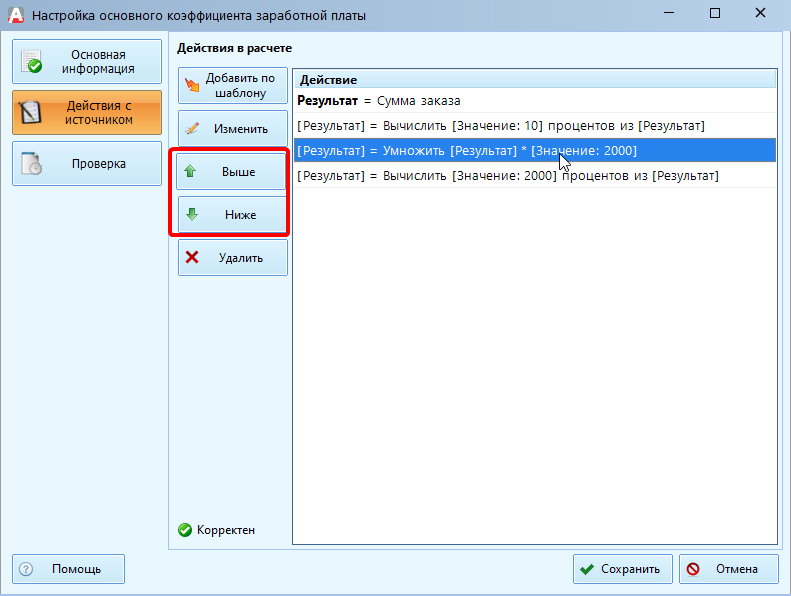Click the red X icon on Удалить
This screenshot has width=791, height=596.
pyautogui.click(x=192, y=258)
